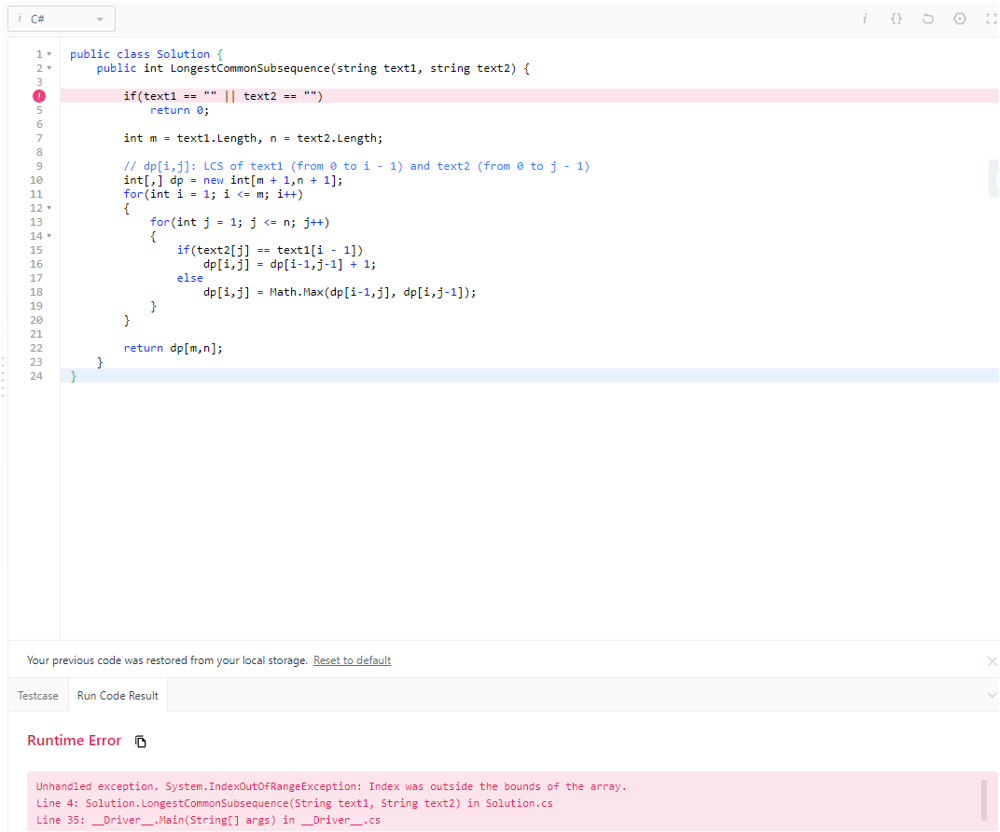Click the error output scrollbar thumb

(985, 798)
